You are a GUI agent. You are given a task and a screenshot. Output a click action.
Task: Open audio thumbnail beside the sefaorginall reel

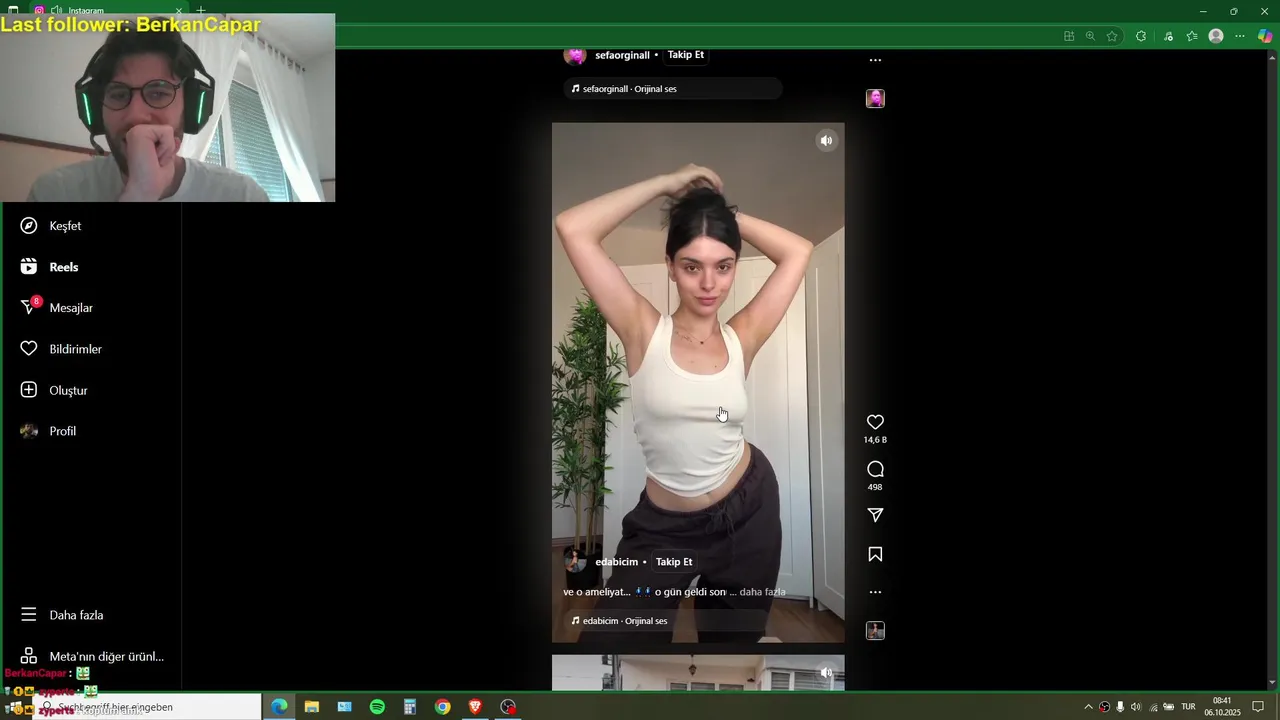click(x=875, y=98)
